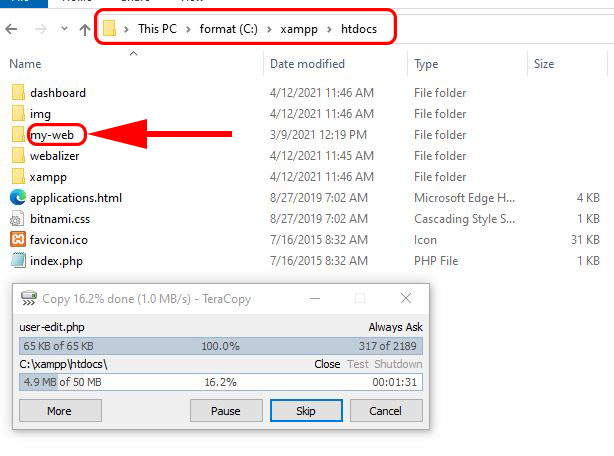Open the recent locations dropdown arrow
The image size is (614, 456).
65,29
